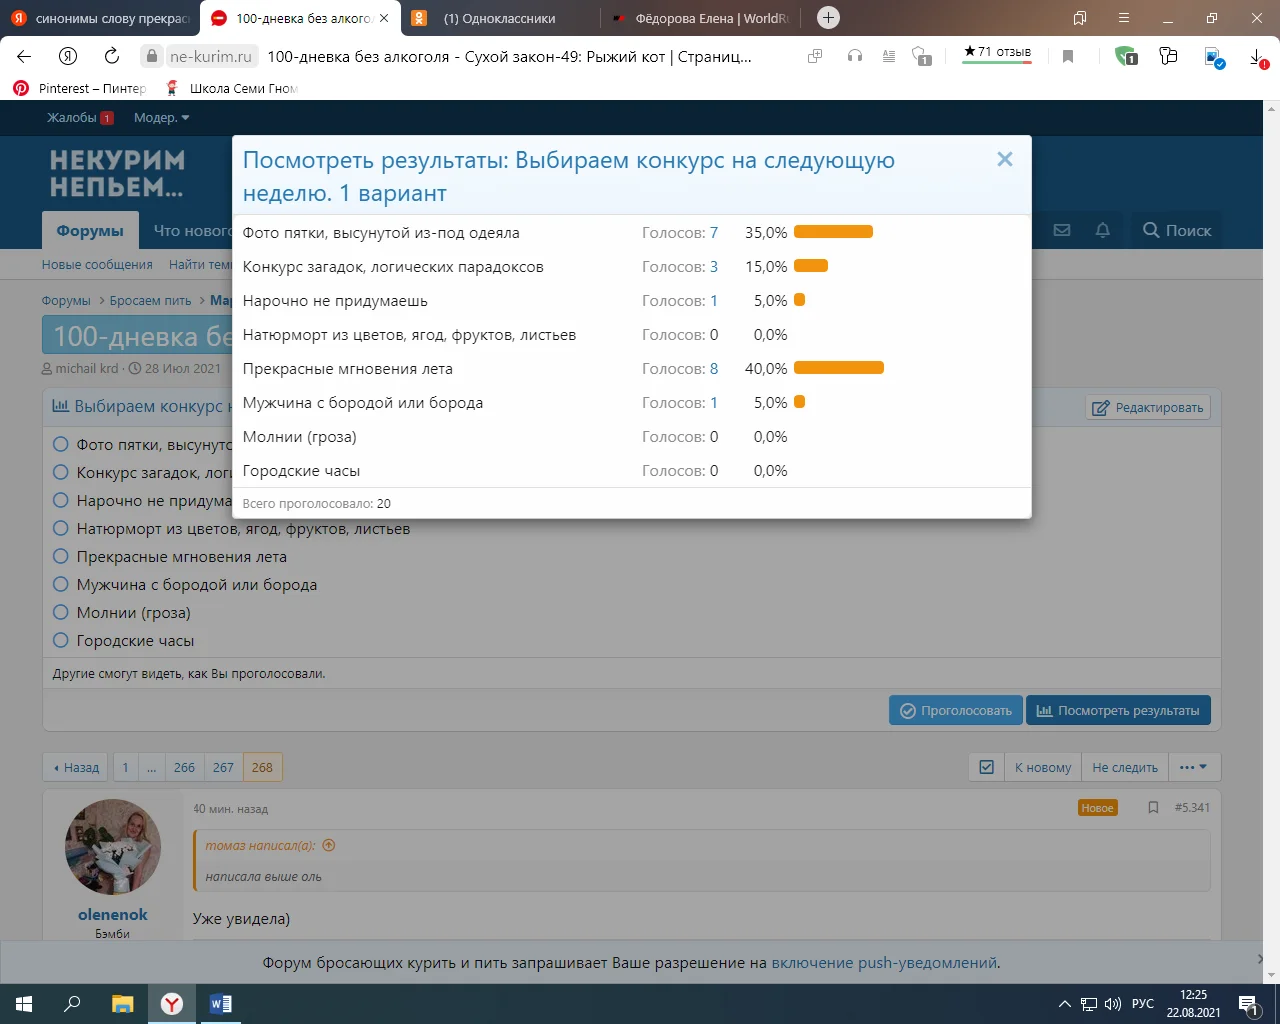Open включение push-уведомлений link
The height and width of the screenshot is (1024, 1280).
click(x=884, y=963)
